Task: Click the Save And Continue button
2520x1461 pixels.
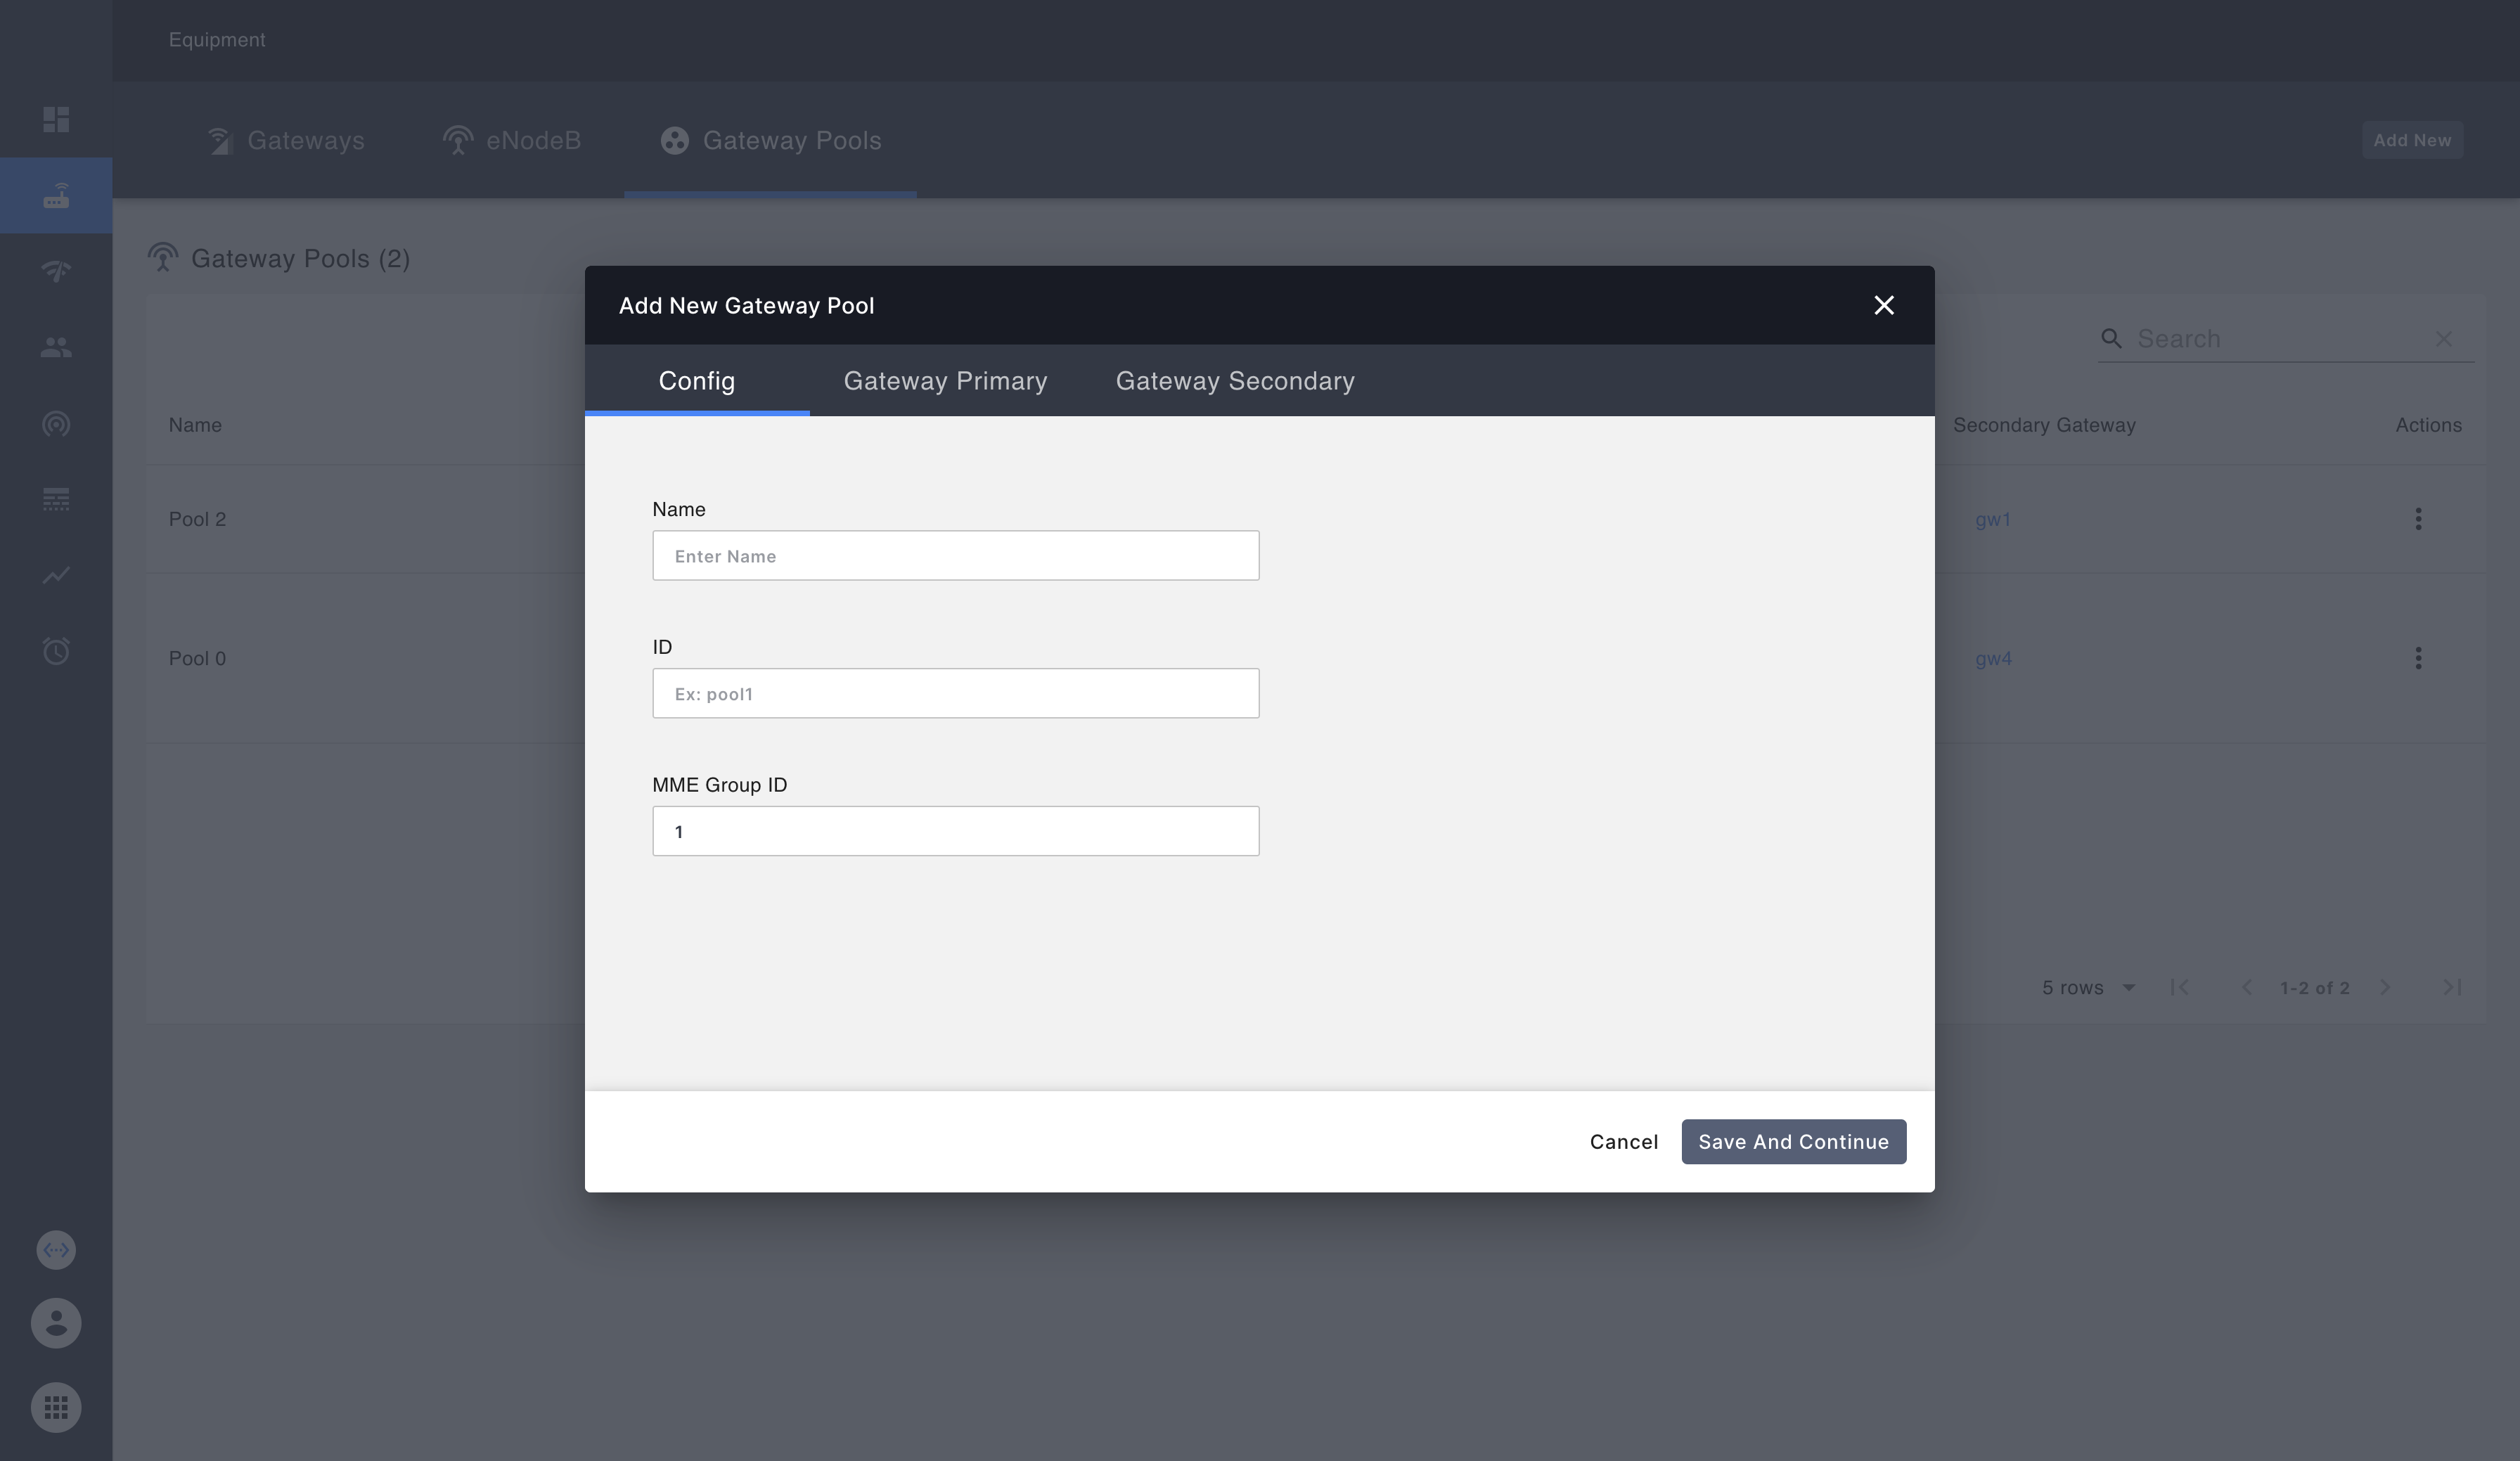Action: coord(1793,1141)
